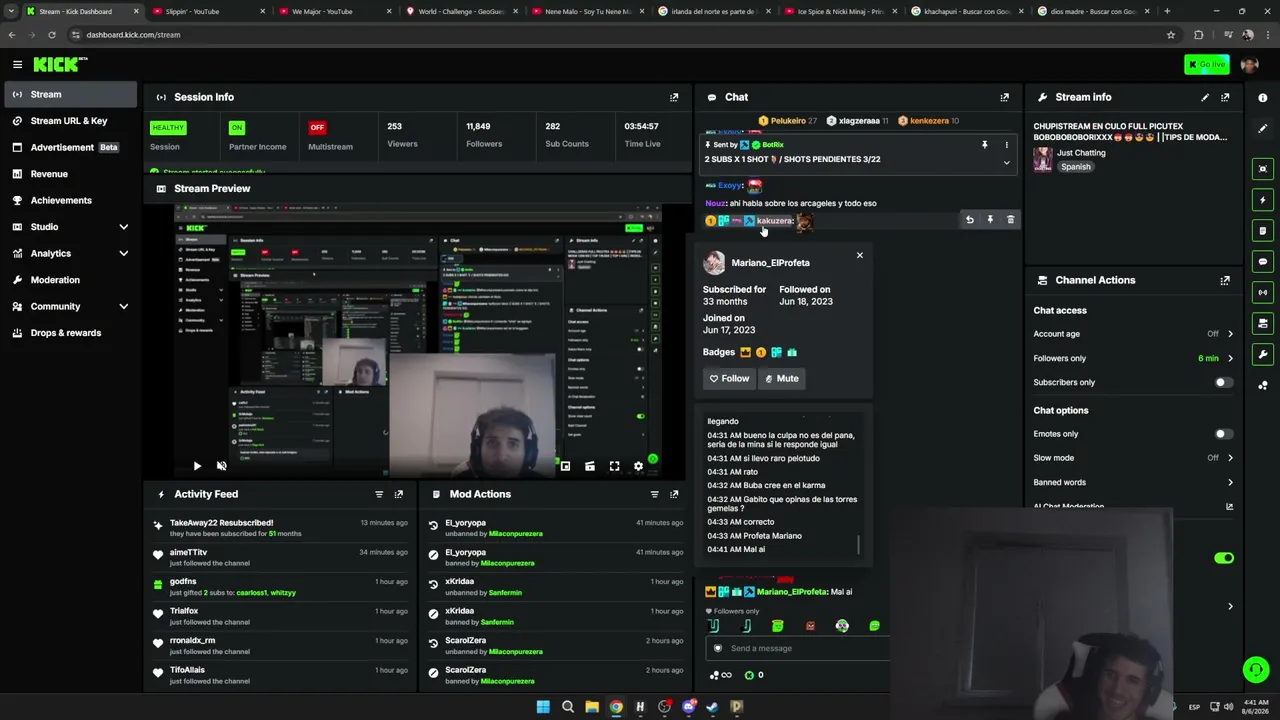Screen dimensions: 1280x720
Task: Click the Go live button
Action: point(1206,64)
